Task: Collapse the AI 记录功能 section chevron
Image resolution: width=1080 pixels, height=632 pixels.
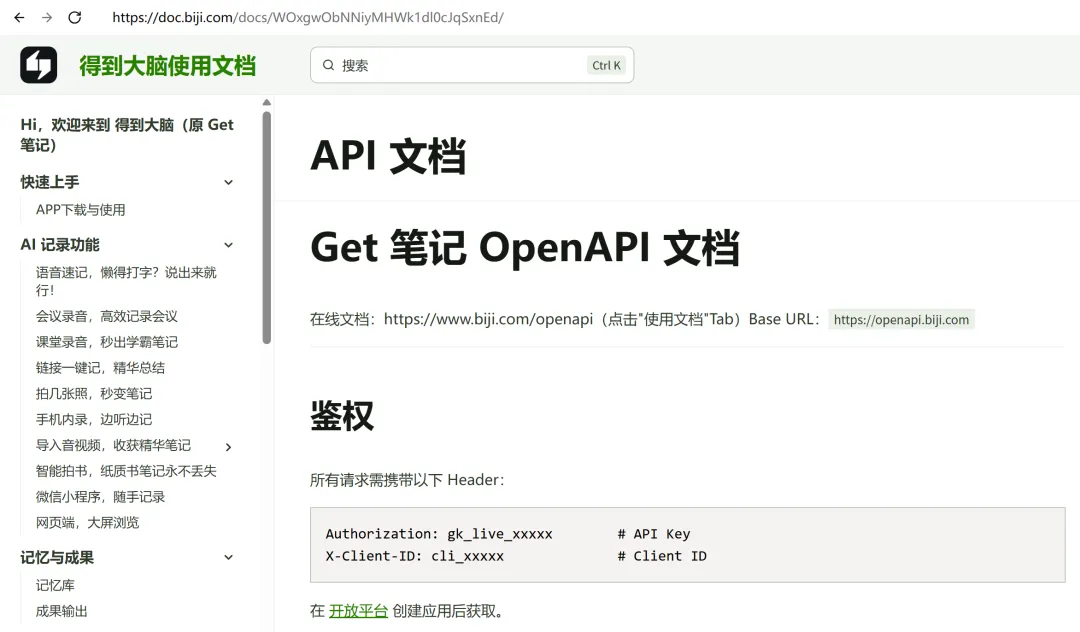Action: pyautogui.click(x=229, y=245)
